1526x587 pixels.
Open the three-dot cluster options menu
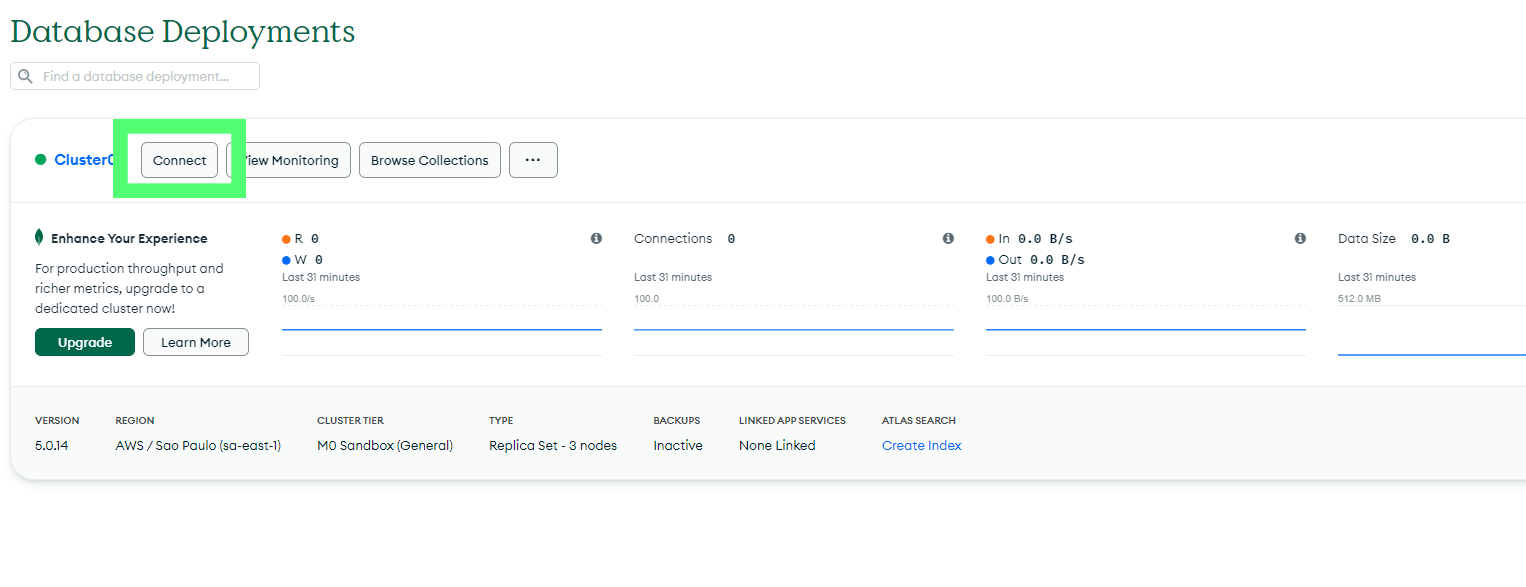[x=533, y=160]
